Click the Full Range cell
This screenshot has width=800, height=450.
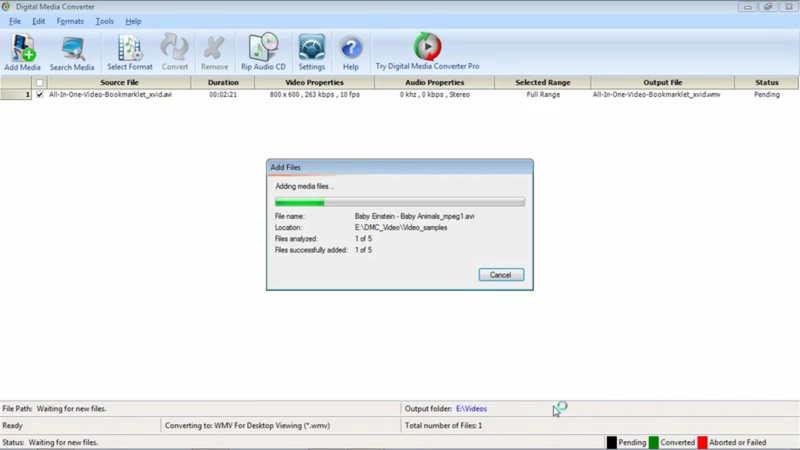pyautogui.click(x=543, y=94)
